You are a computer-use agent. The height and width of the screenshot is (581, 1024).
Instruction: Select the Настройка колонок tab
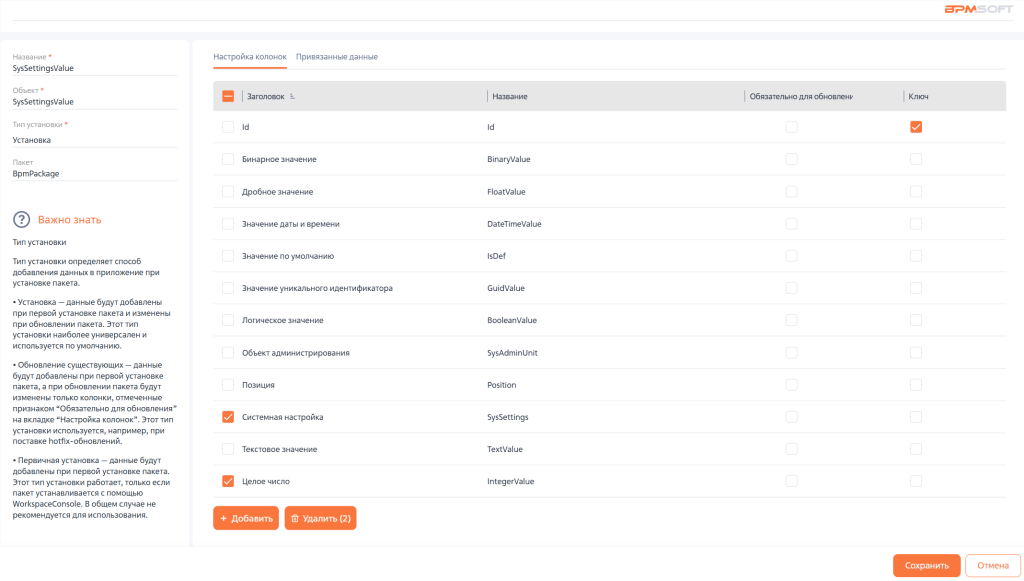click(250, 57)
